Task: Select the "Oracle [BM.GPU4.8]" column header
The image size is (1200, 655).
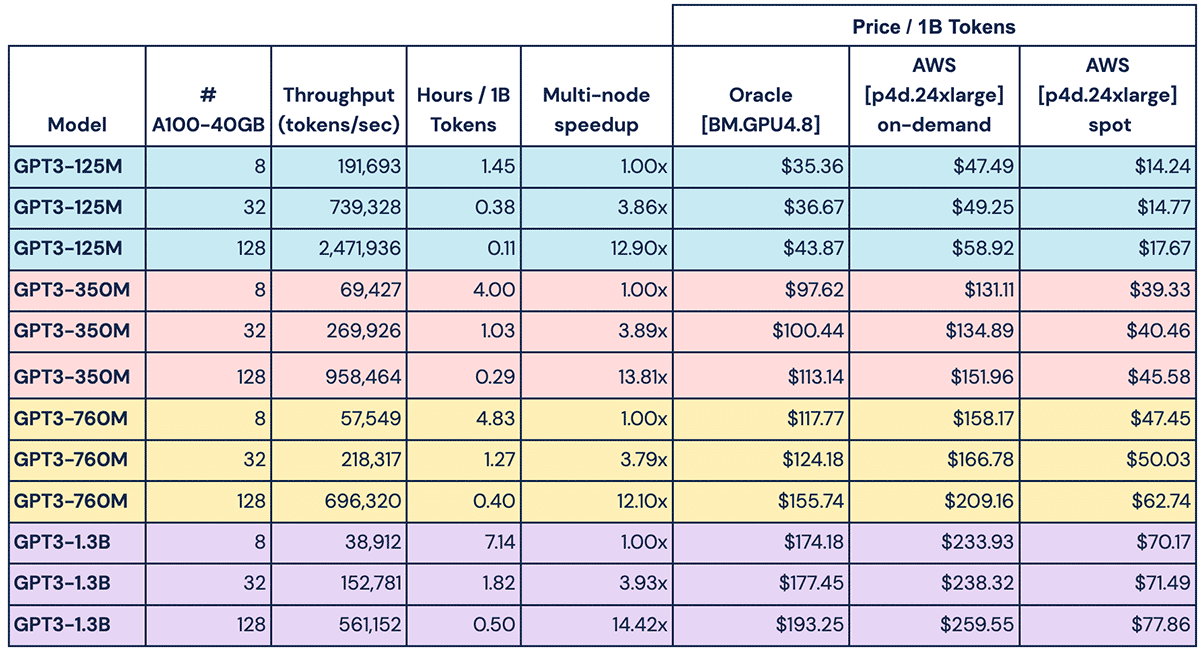Action: click(x=761, y=110)
